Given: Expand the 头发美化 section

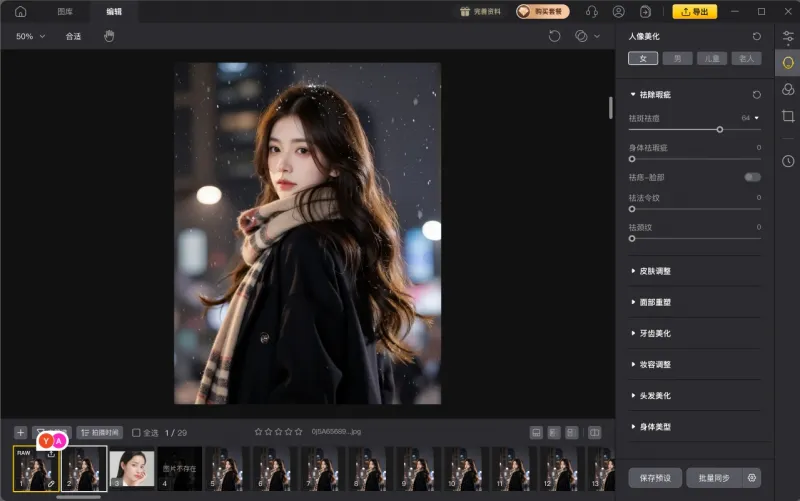Looking at the screenshot, I should coord(655,396).
